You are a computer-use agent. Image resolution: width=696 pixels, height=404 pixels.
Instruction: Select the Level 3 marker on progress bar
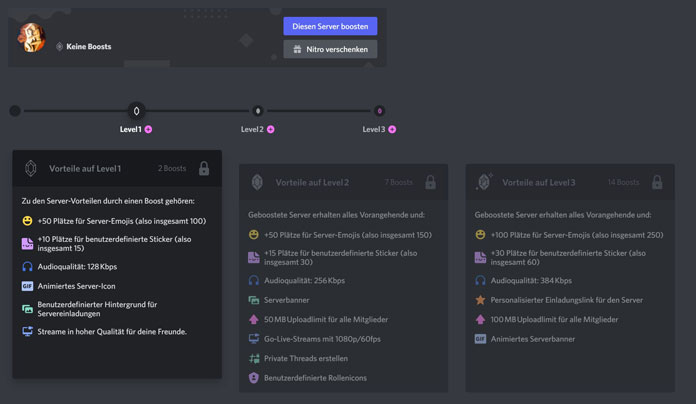pos(380,111)
